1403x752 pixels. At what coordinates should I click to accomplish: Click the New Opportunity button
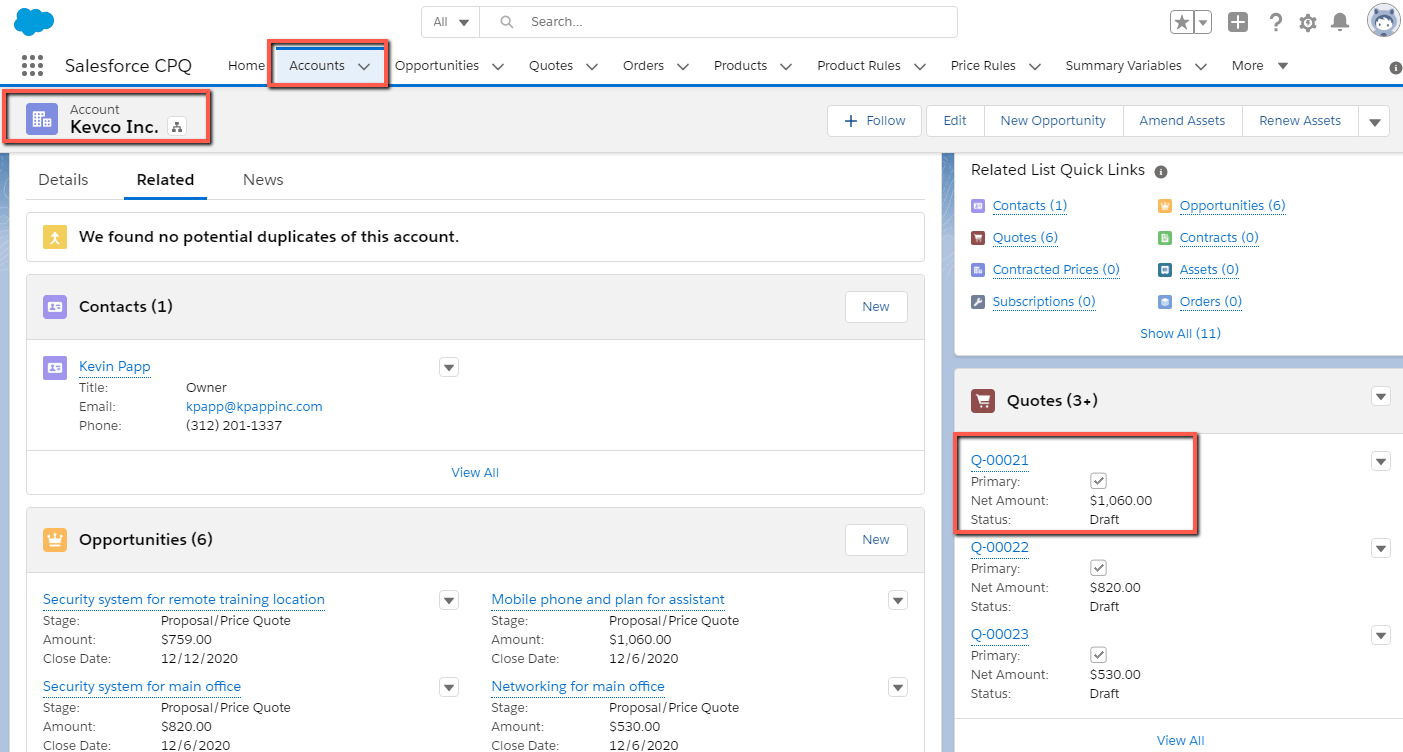pyautogui.click(x=1053, y=121)
